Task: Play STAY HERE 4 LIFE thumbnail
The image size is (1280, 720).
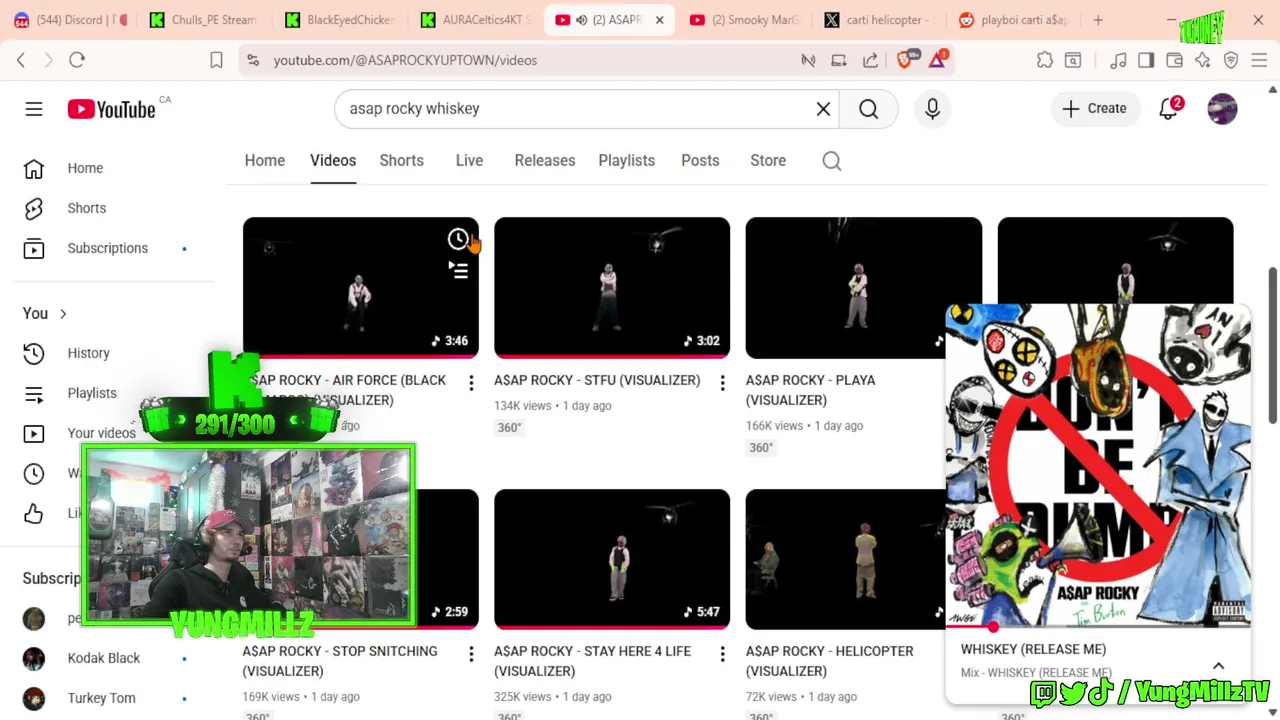Action: pyautogui.click(x=612, y=559)
